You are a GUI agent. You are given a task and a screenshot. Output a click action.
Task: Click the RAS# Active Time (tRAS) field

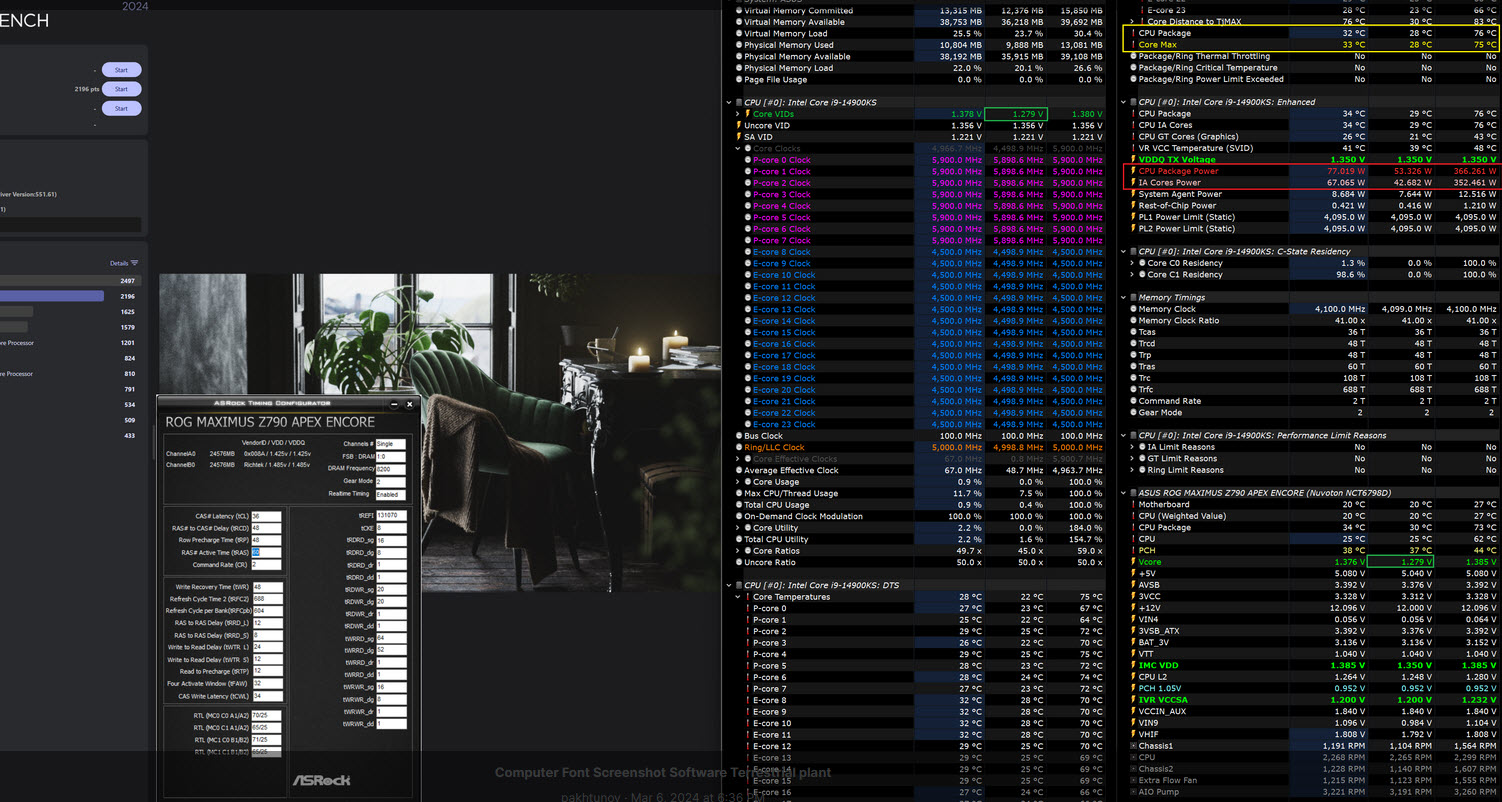point(267,552)
